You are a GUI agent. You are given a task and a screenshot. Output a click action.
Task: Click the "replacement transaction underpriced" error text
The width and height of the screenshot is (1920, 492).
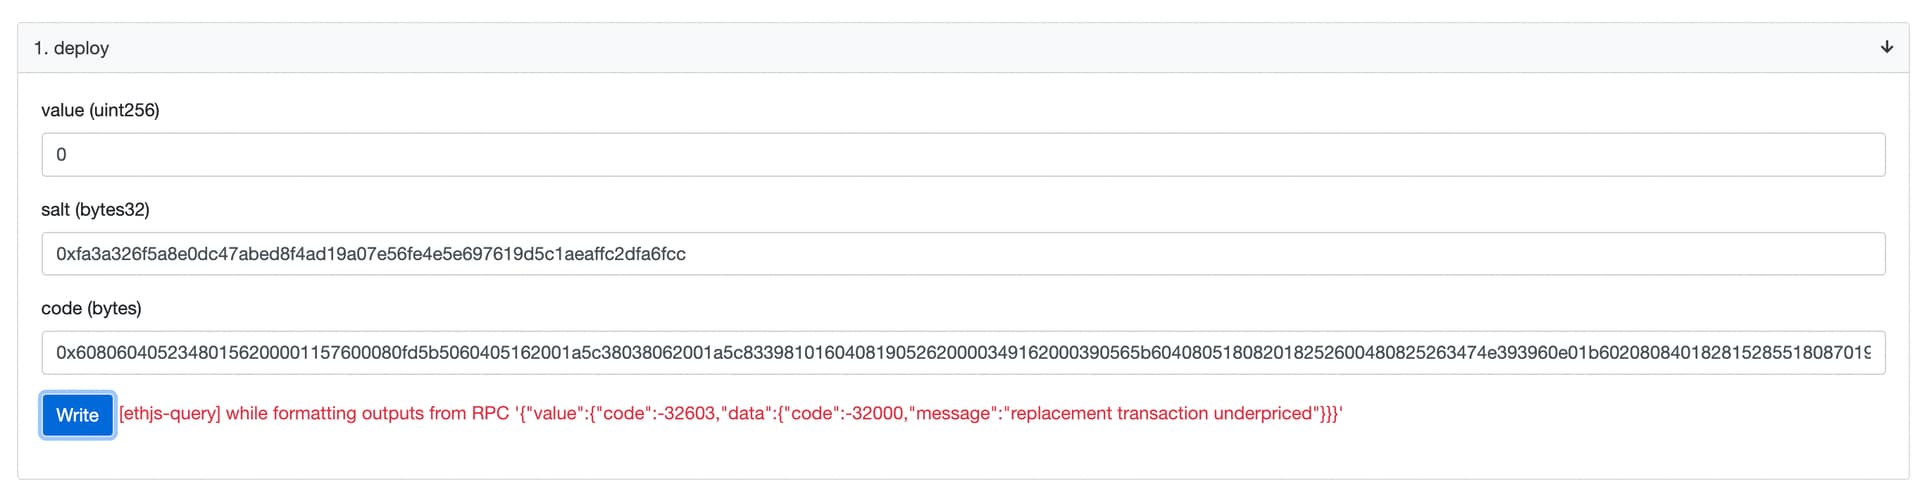pos(1160,413)
